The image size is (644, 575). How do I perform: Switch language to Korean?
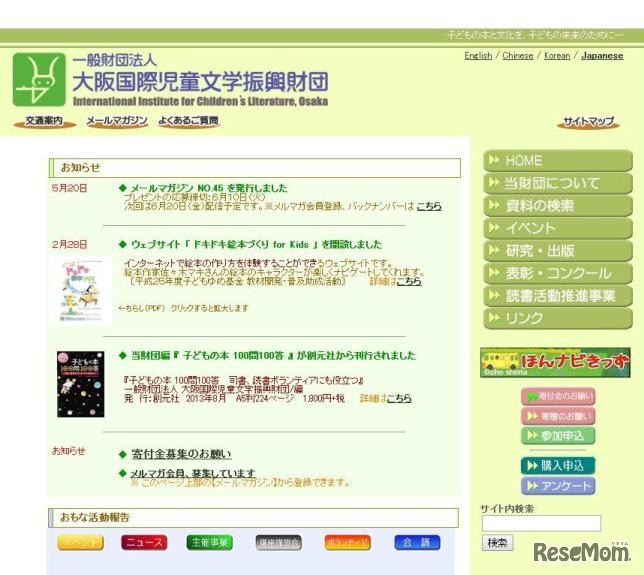pos(557,55)
